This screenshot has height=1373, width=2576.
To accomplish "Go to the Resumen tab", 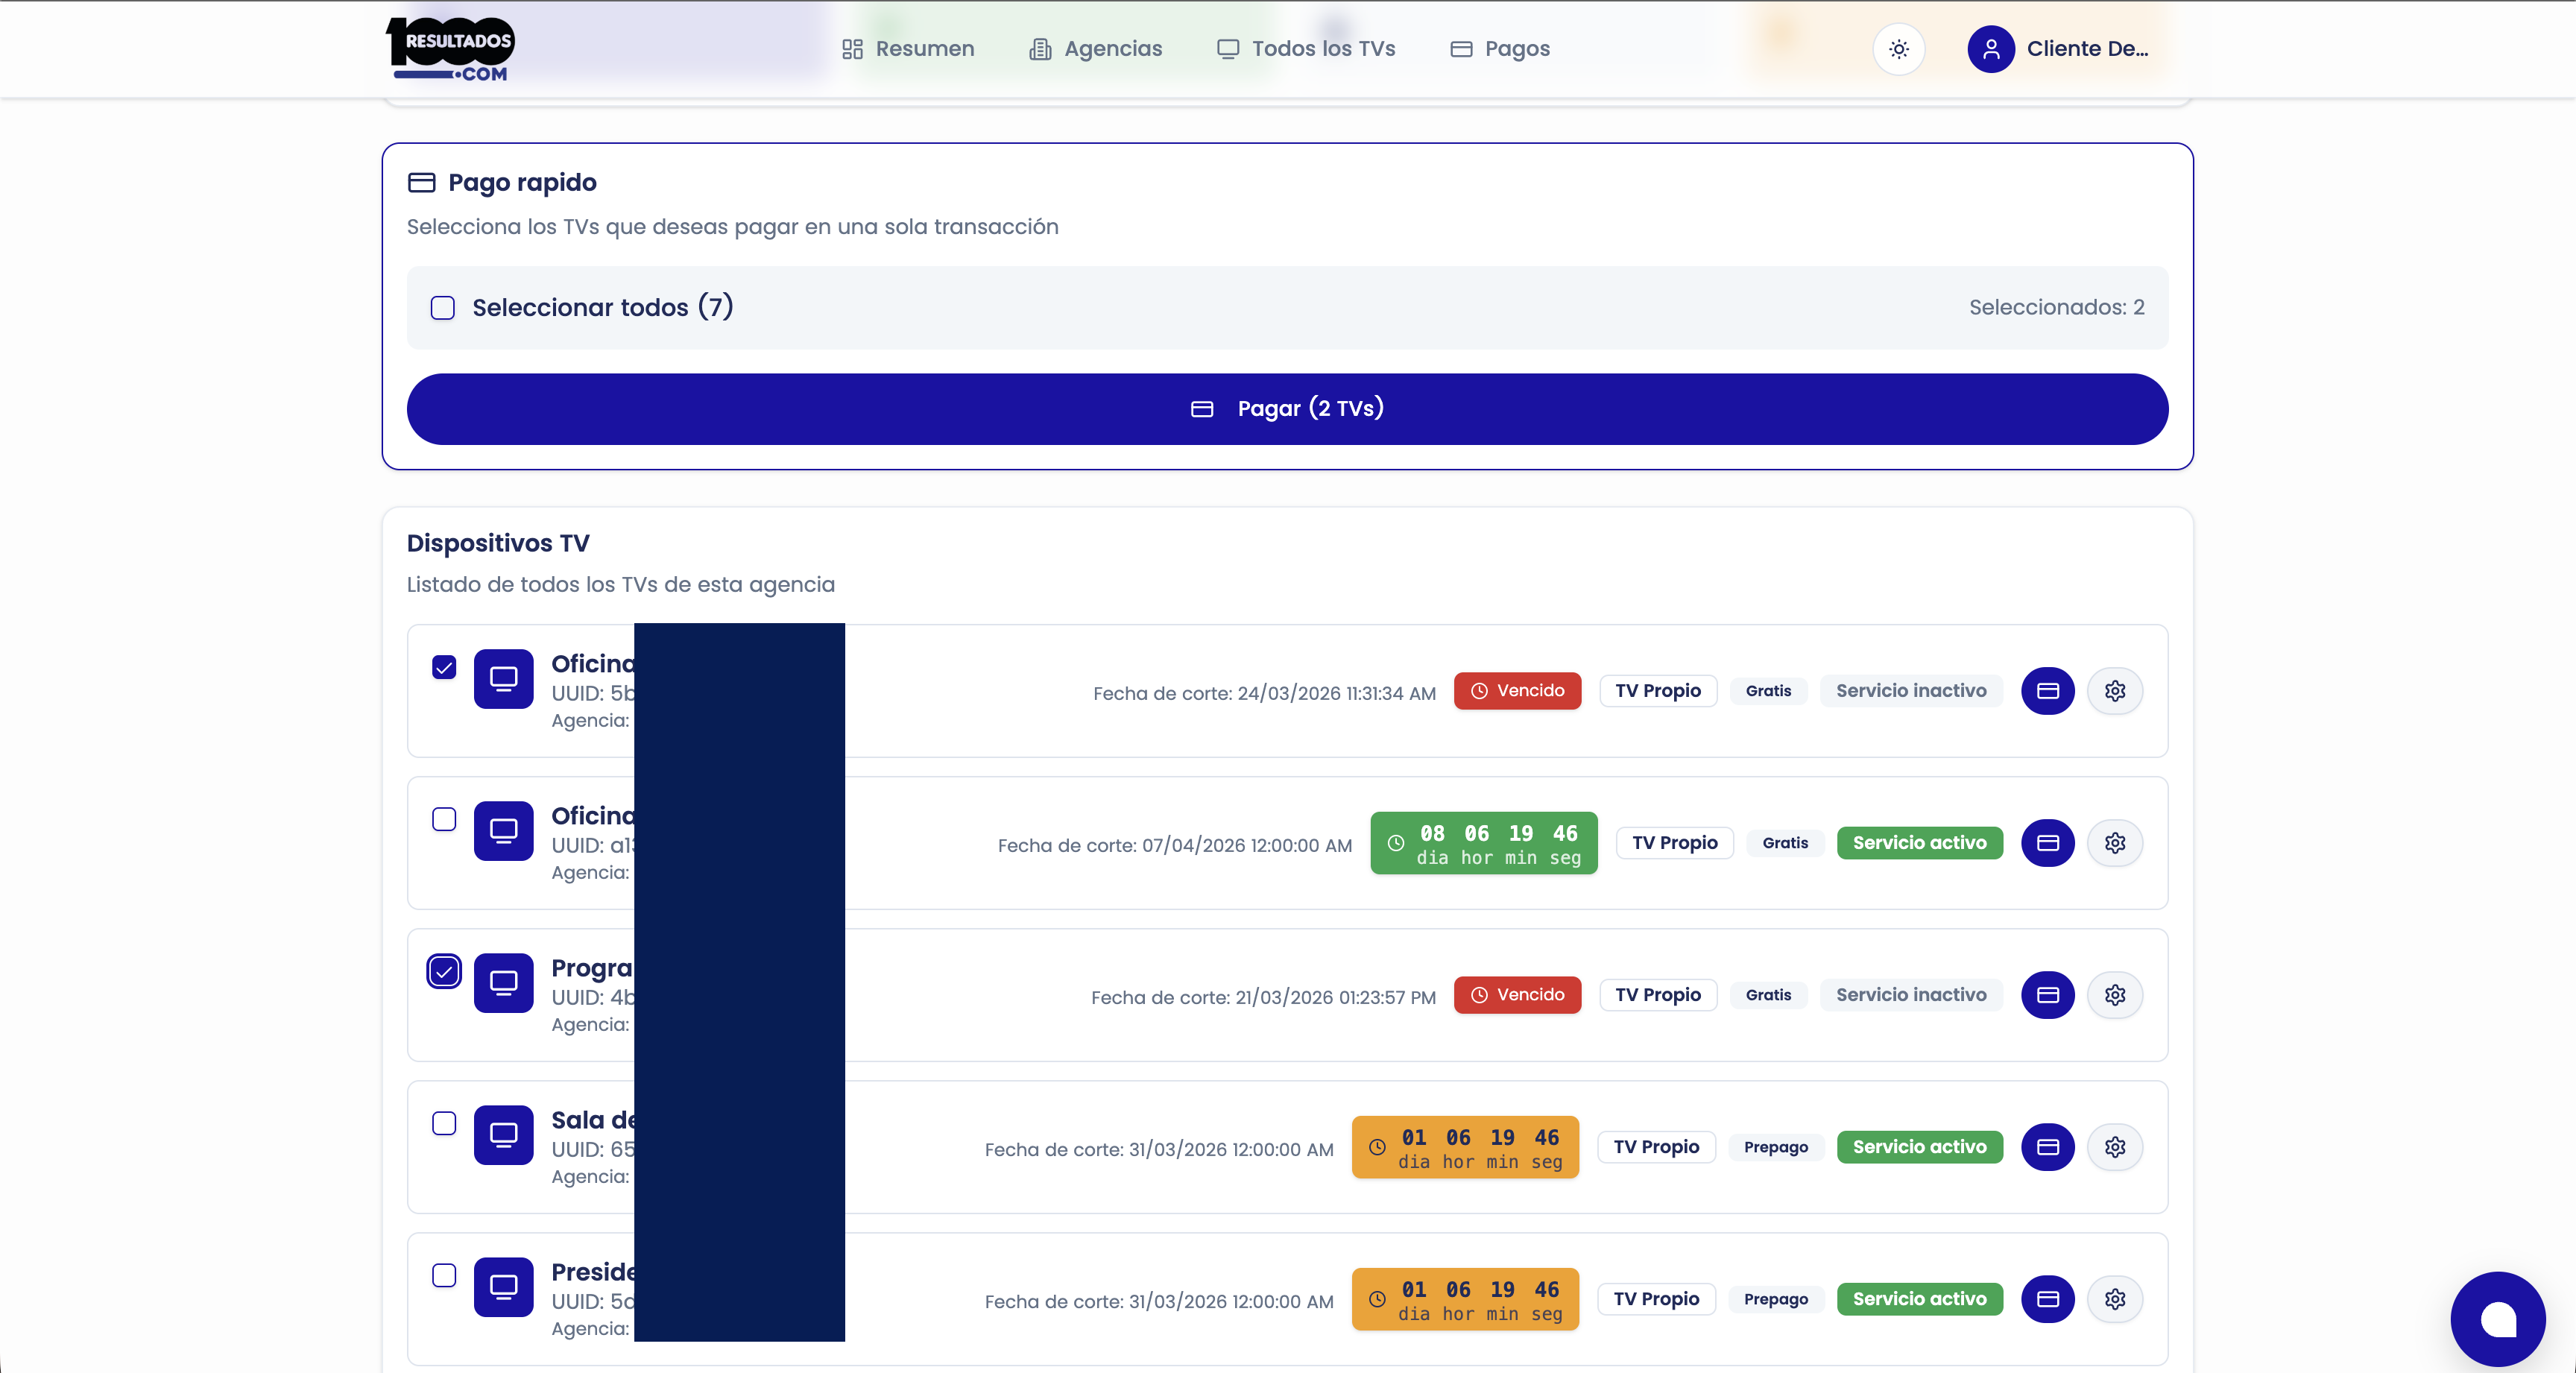I will pos(908,49).
